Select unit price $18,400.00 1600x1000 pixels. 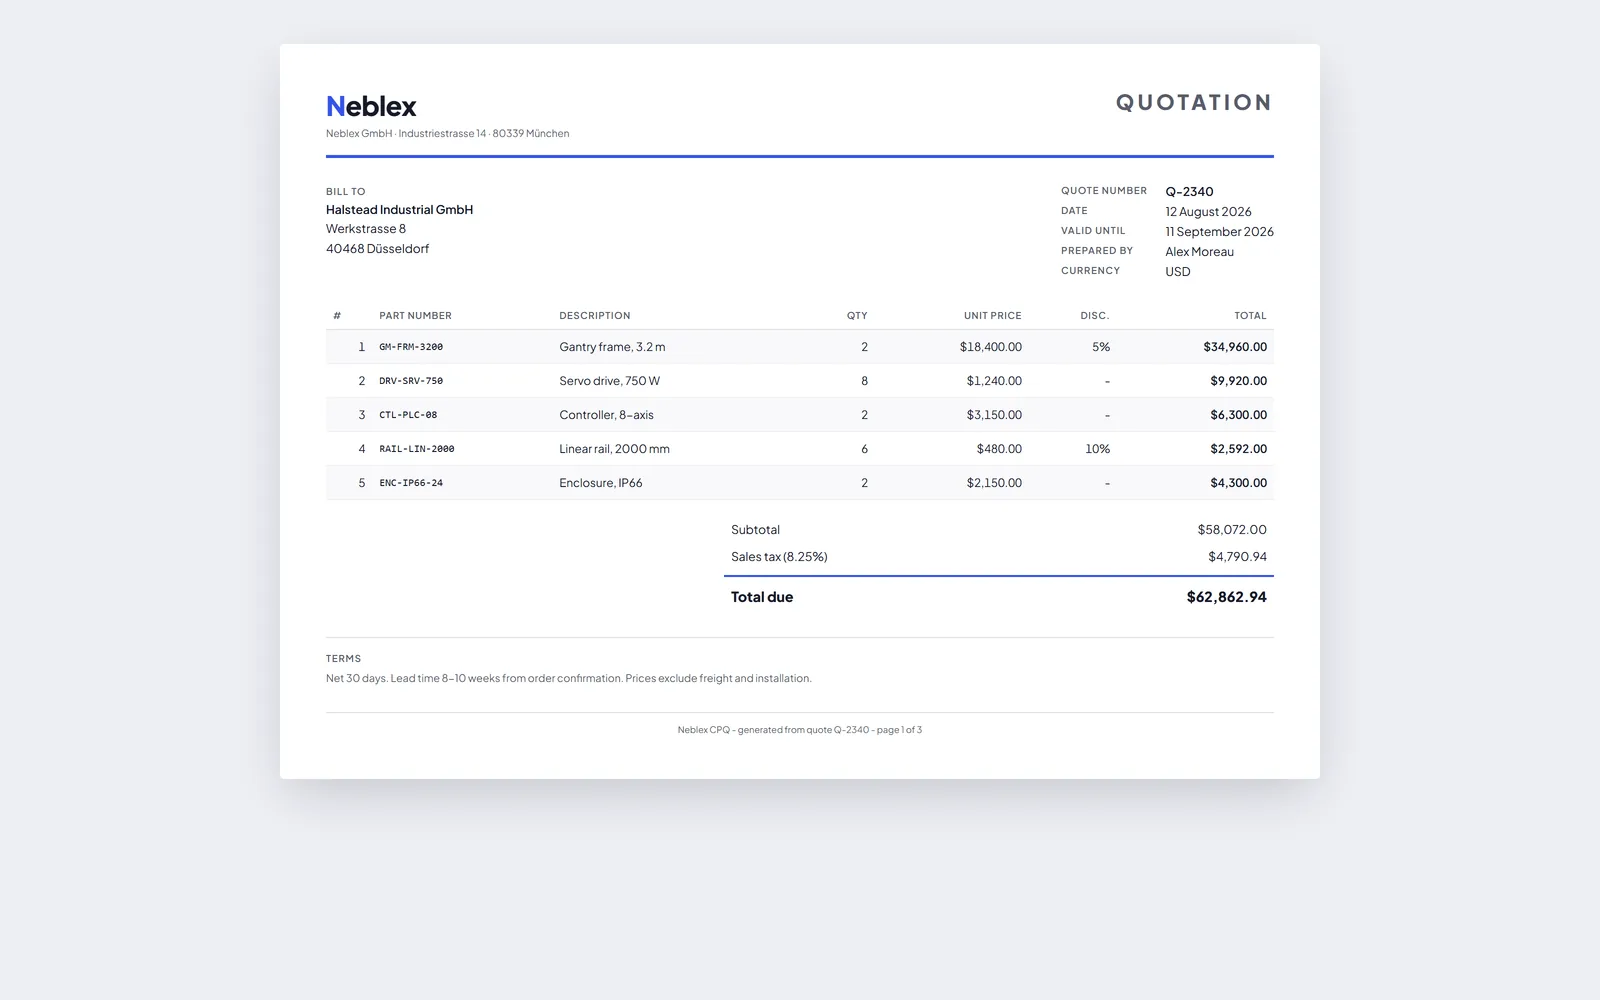991,347
